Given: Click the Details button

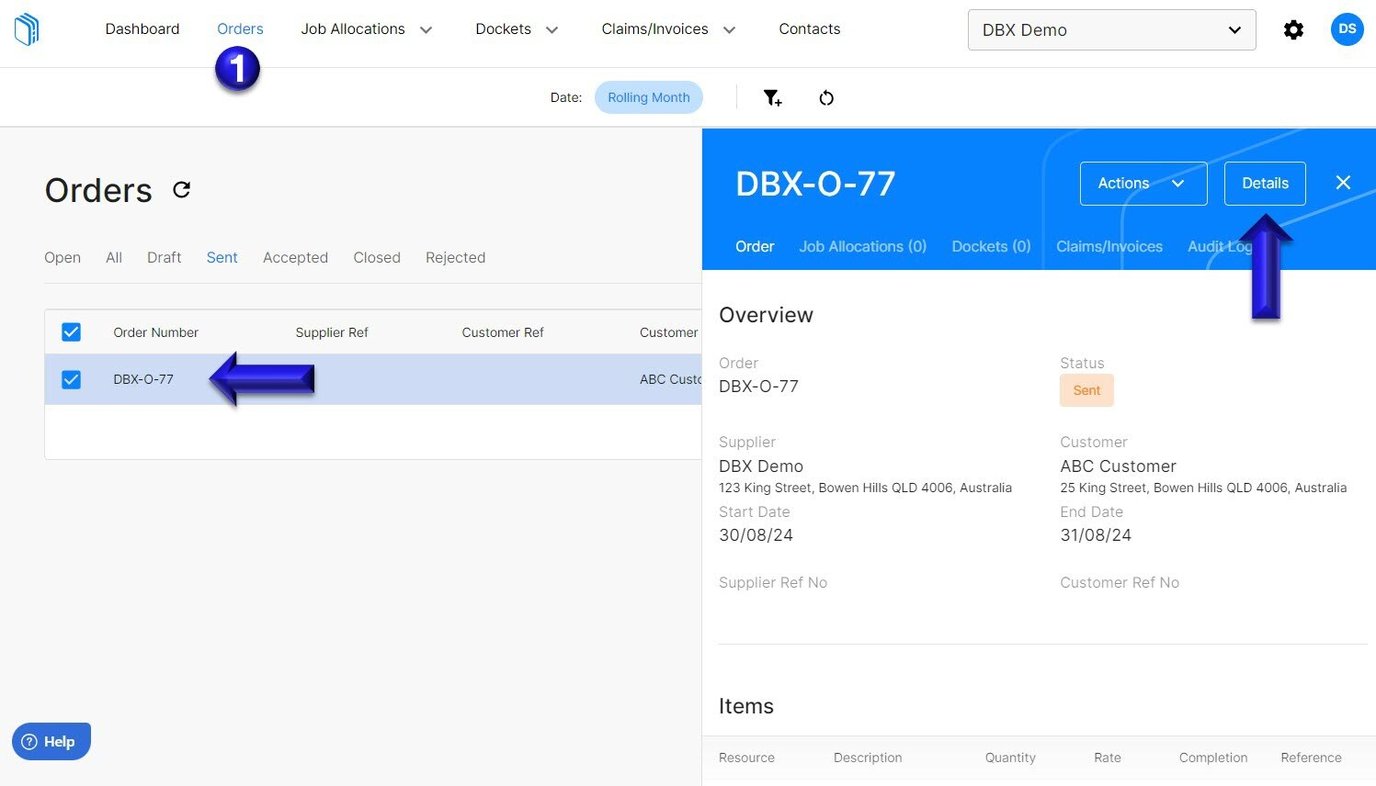Looking at the screenshot, I should coord(1264,183).
